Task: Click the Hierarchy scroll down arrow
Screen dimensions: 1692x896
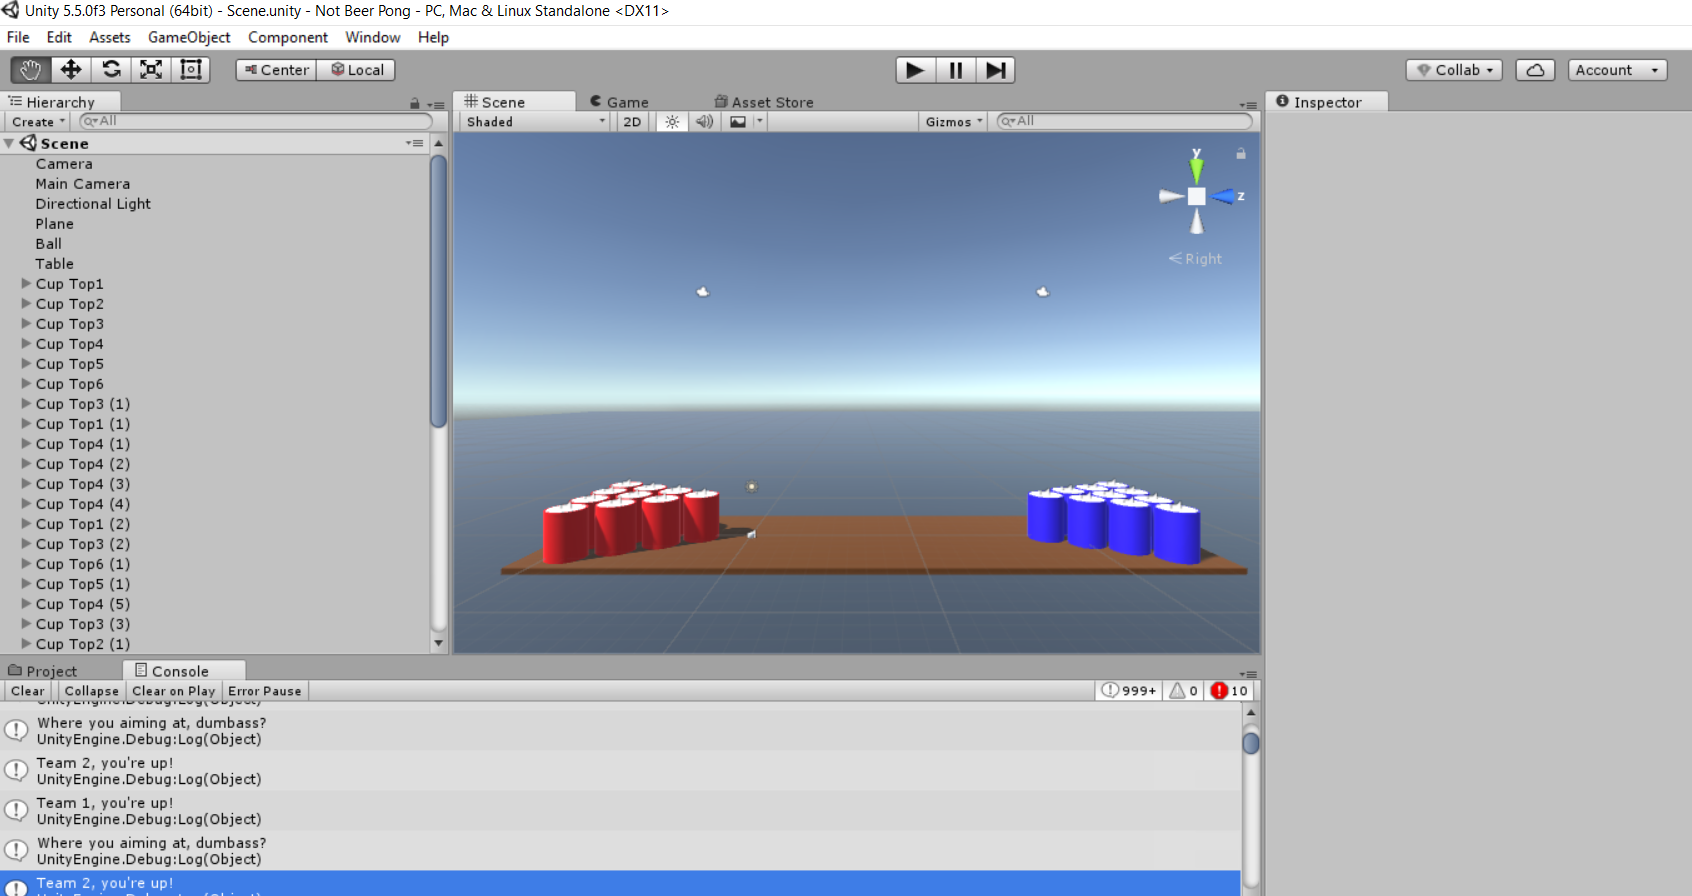Action: click(x=438, y=643)
